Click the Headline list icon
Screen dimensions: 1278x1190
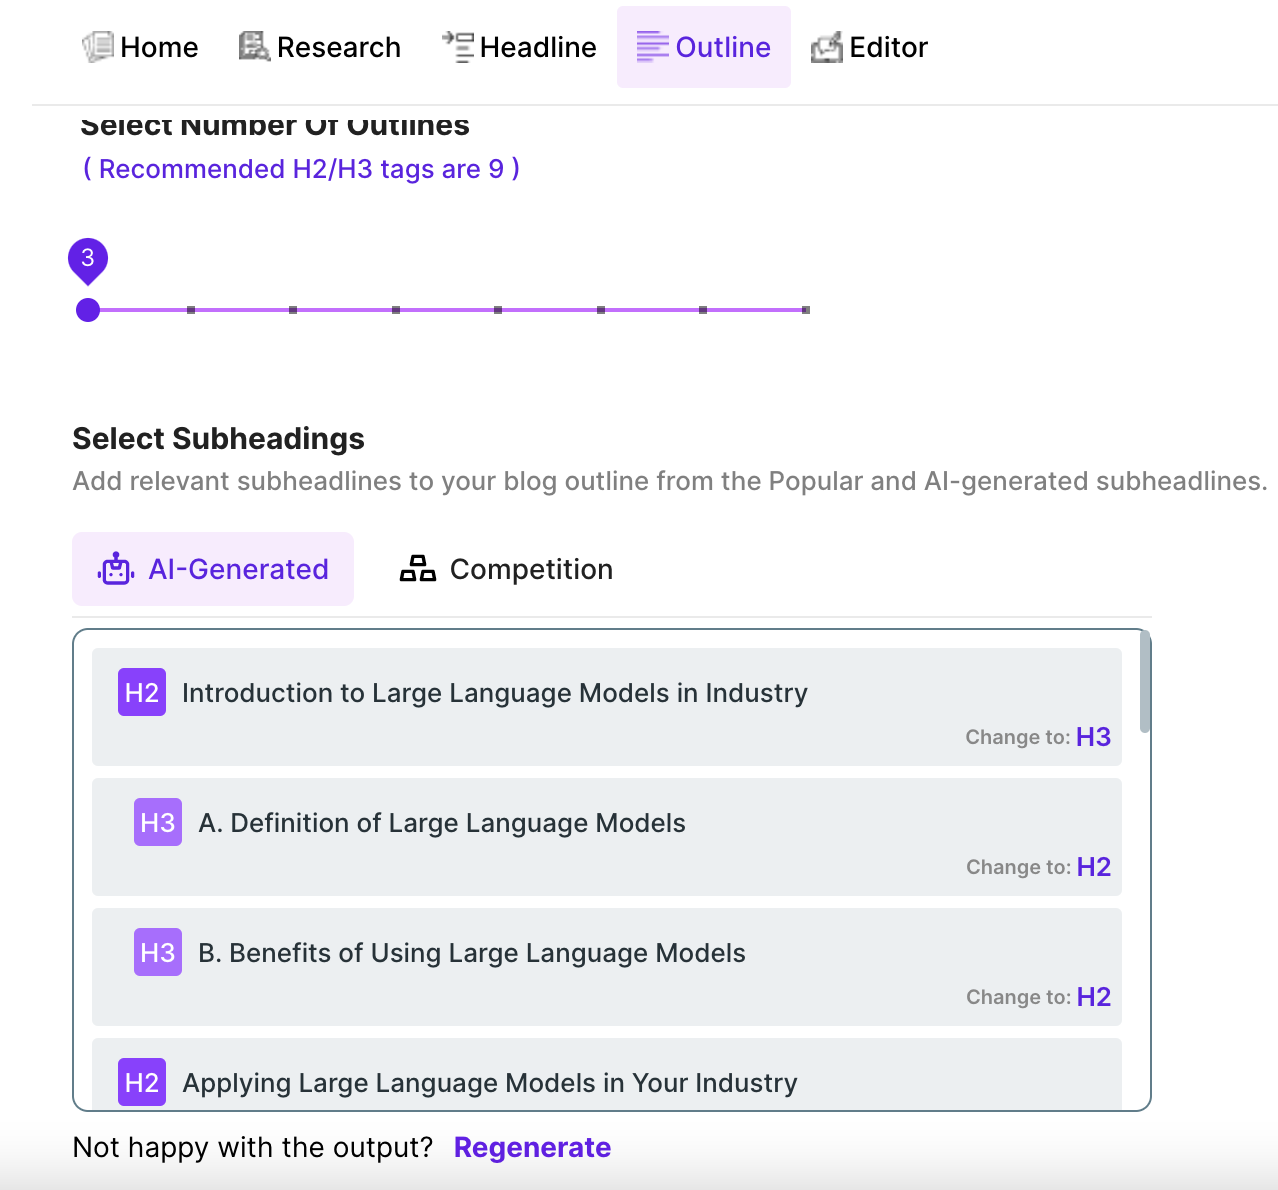coord(458,47)
